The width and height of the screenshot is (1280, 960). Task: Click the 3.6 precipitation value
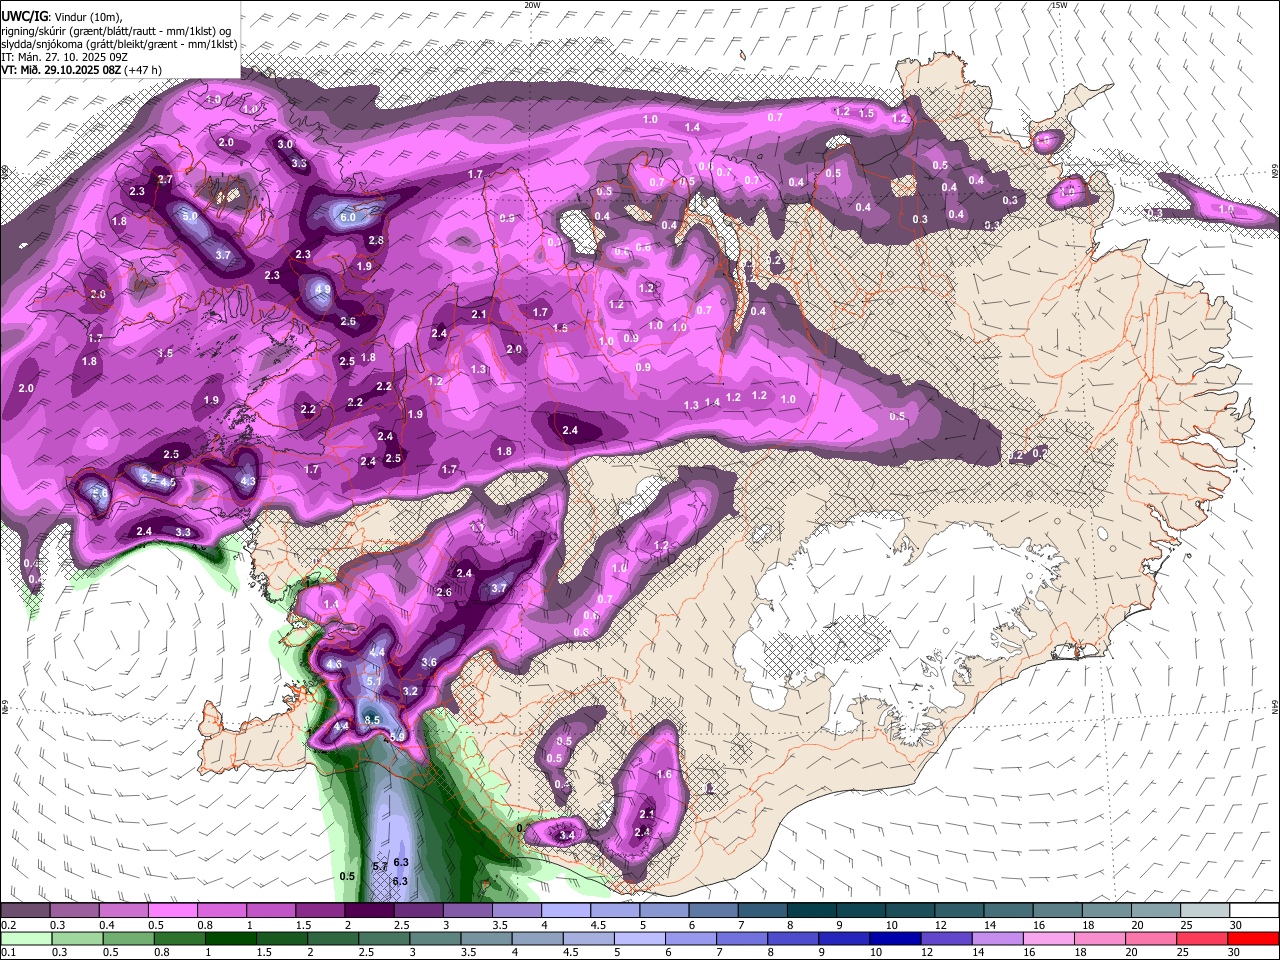(430, 663)
